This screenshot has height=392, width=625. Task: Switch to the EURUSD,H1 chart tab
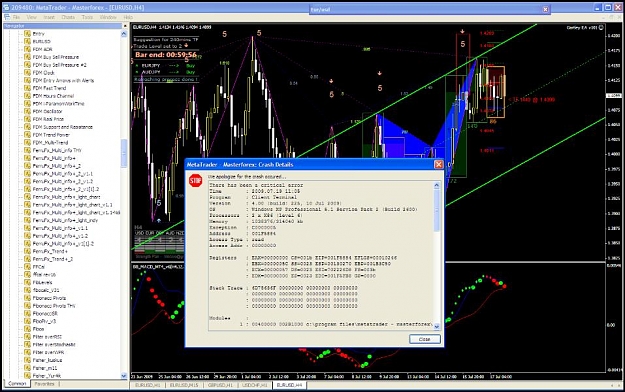click(x=147, y=385)
